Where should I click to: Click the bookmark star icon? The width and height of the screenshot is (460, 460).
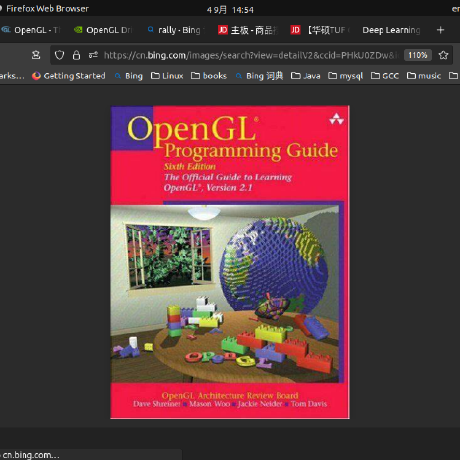coord(443,55)
